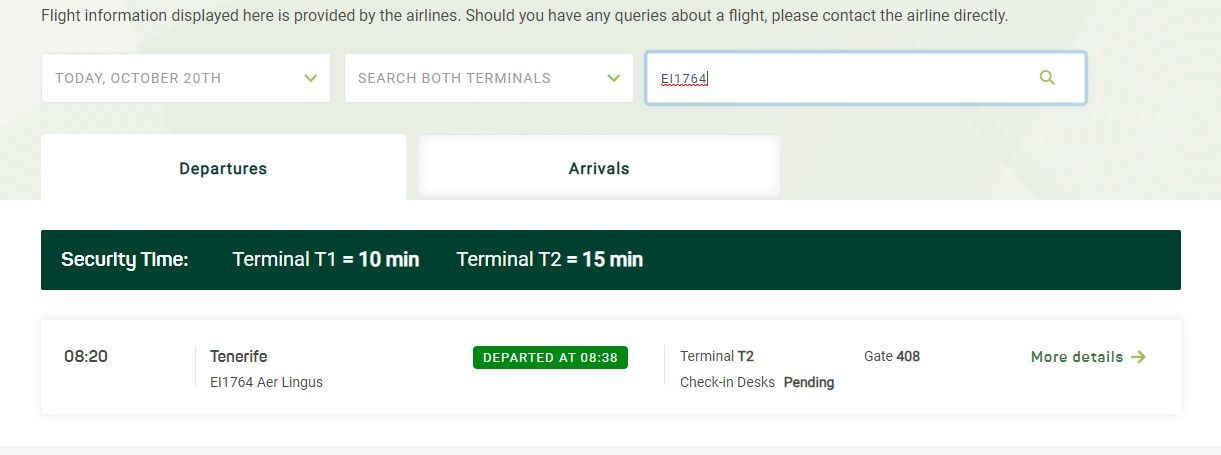Click the arrow icon beside More details
Screen dimensions: 1221x455
coord(1138,357)
